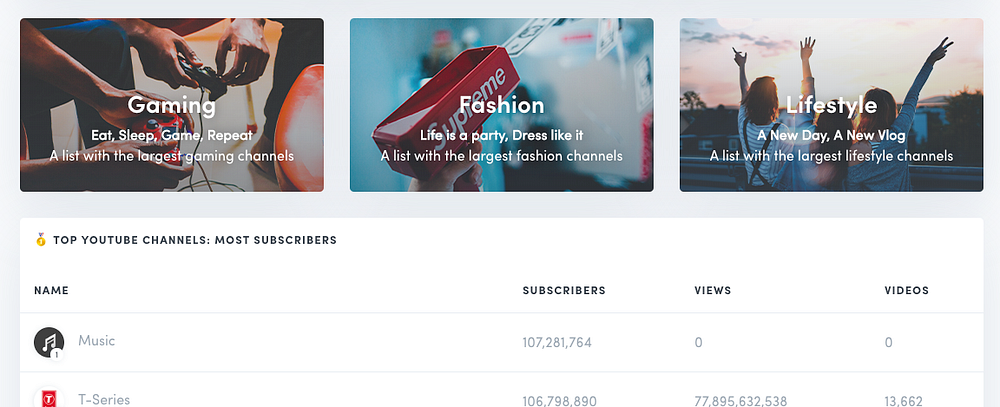This screenshot has width=1000, height=407.
Task: Click the NAME column header
Action: click(x=51, y=291)
